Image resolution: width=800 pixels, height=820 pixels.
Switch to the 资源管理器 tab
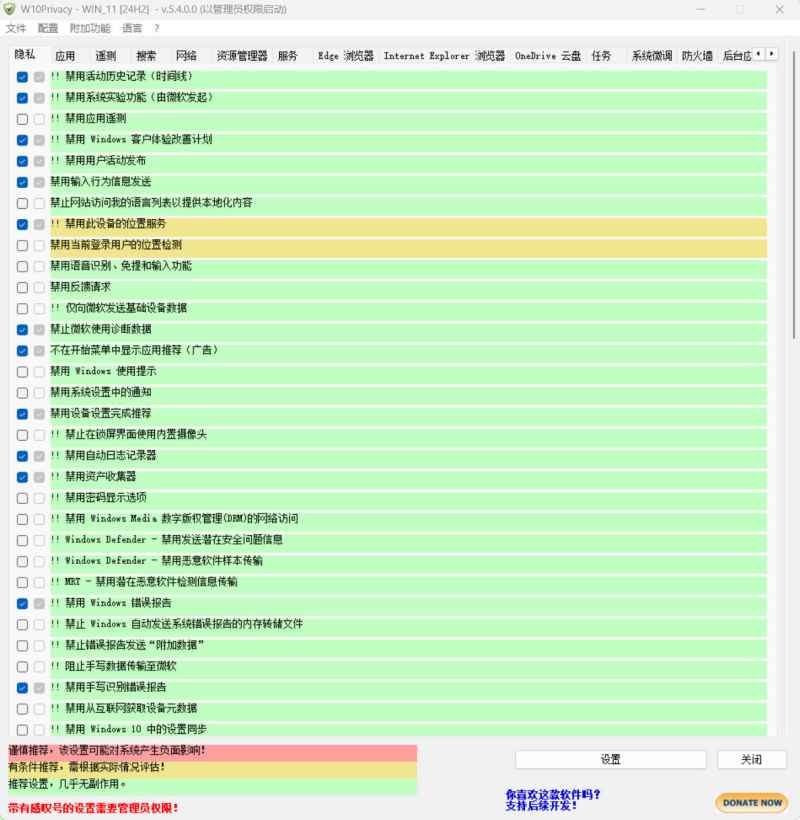point(242,56)
